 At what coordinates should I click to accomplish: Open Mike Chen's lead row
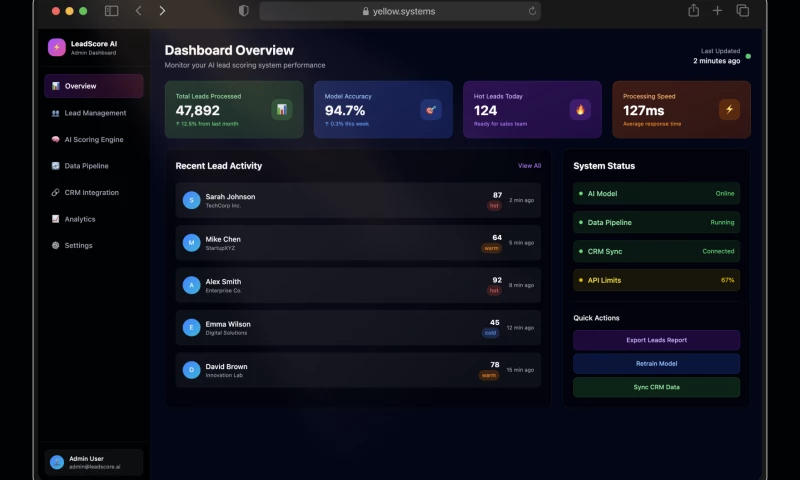pyautogui.click(x=358, y=243)
